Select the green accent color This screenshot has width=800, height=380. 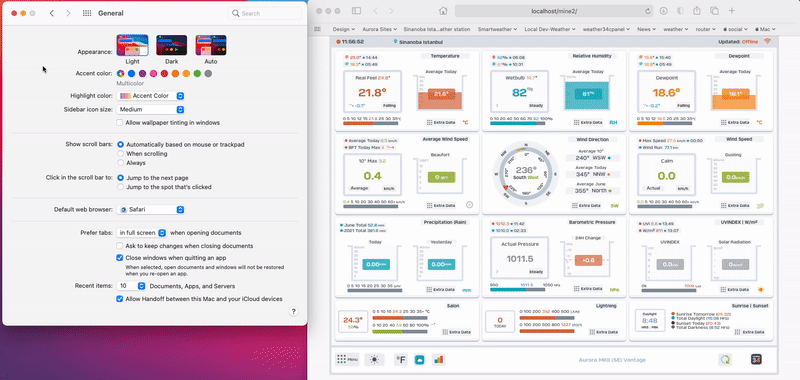click(x=197, y=73)
